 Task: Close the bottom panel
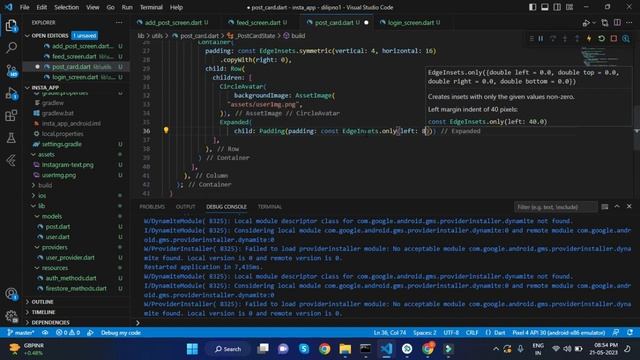[x=629, y=207]
